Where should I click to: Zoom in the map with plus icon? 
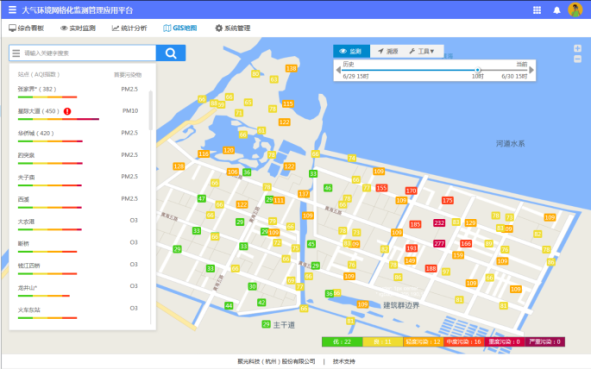(577, 48)
